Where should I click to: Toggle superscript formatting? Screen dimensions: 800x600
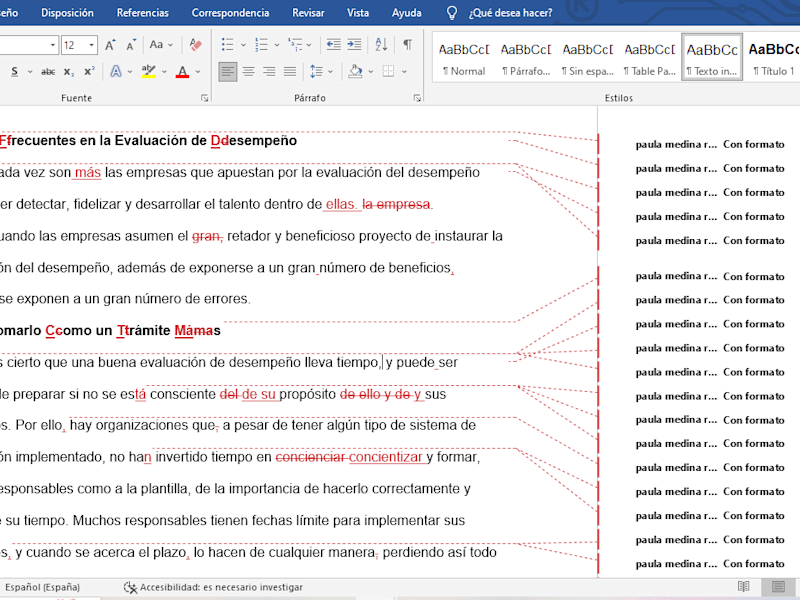click(89, 72)
